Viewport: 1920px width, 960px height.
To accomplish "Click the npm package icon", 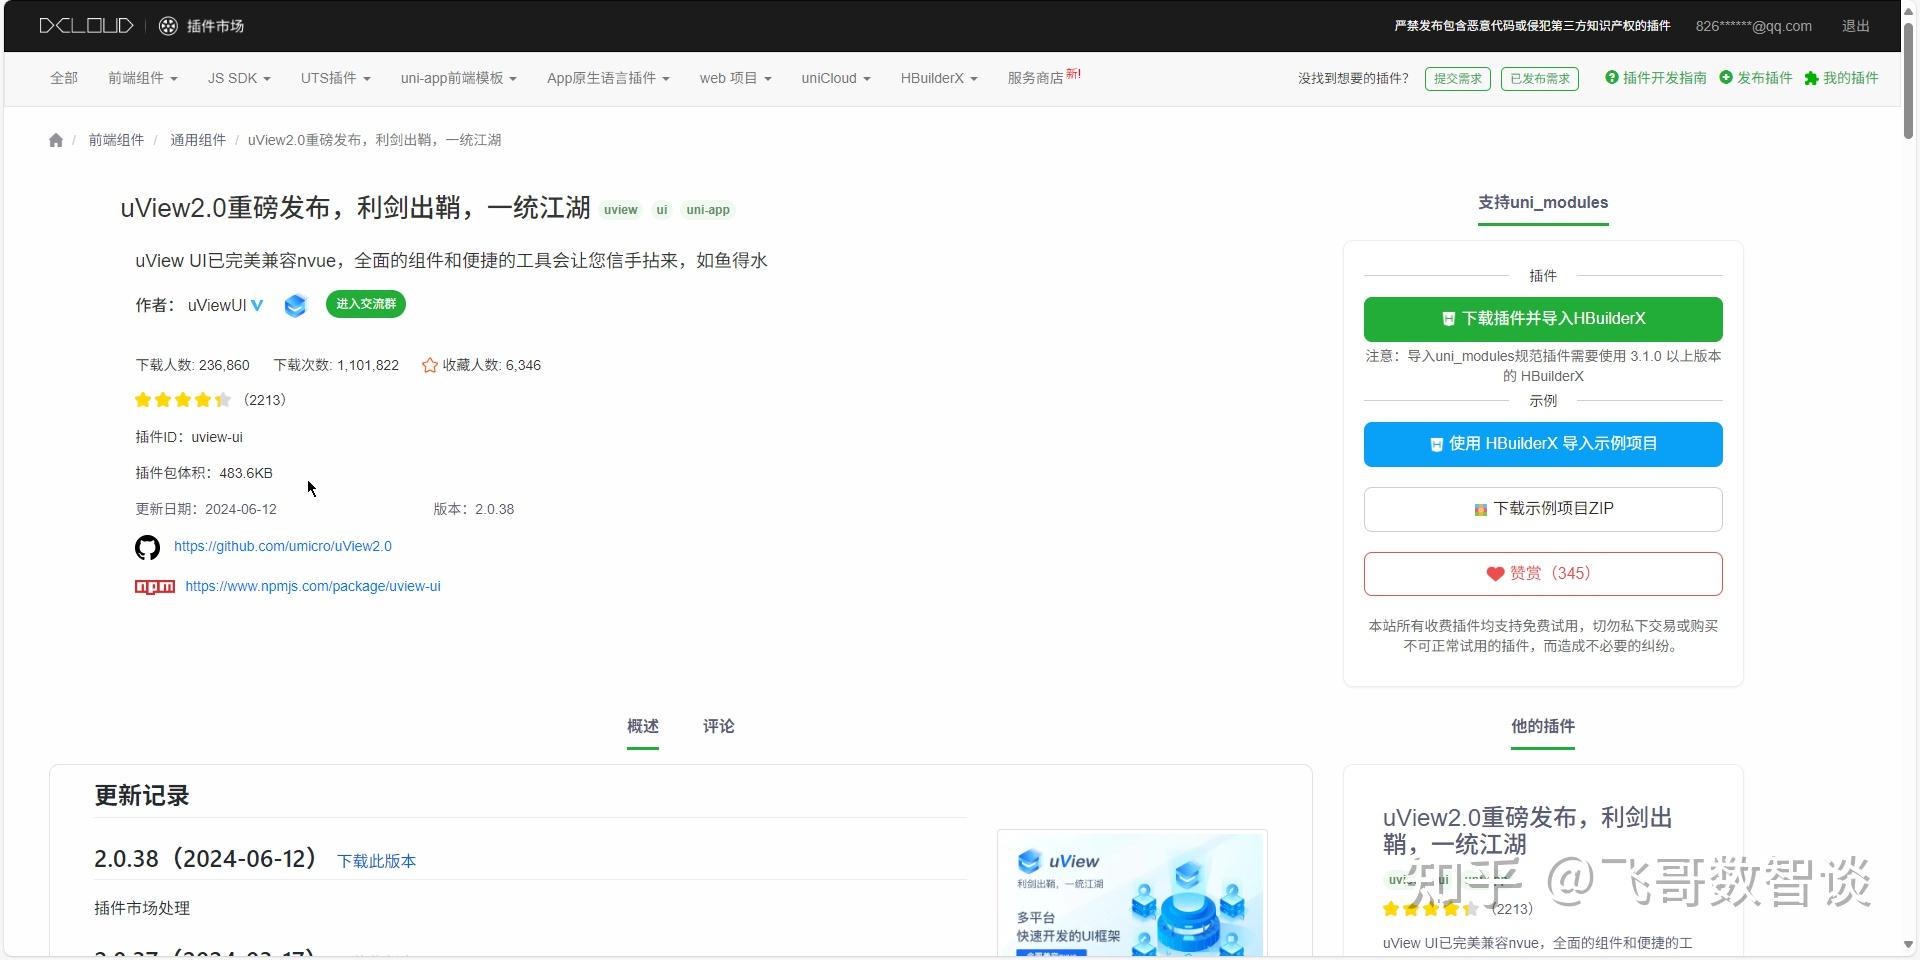I will click(154, 586).
